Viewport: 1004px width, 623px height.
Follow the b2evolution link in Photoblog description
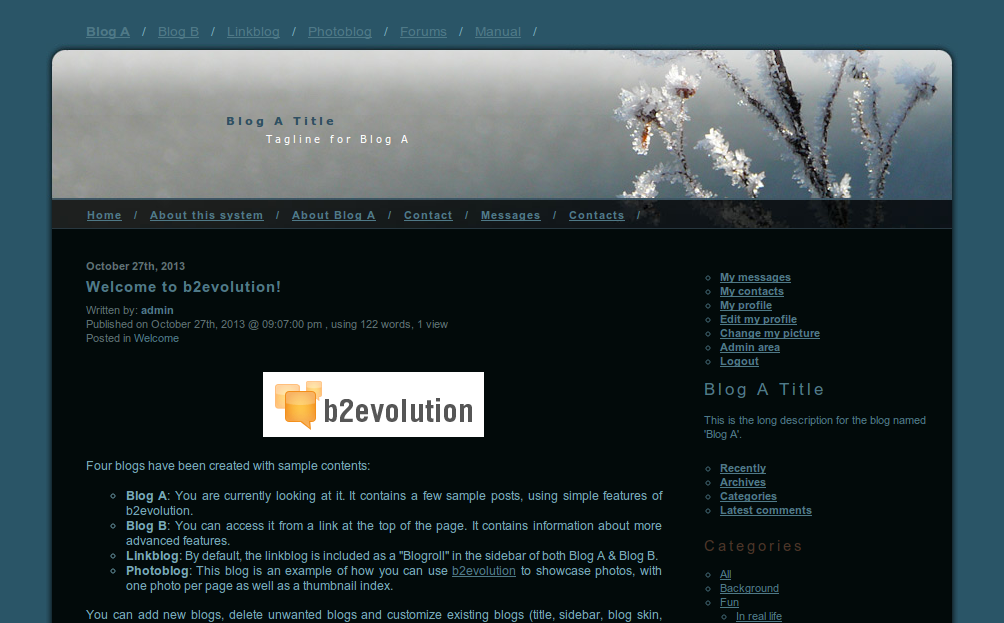tap(483, 570)
